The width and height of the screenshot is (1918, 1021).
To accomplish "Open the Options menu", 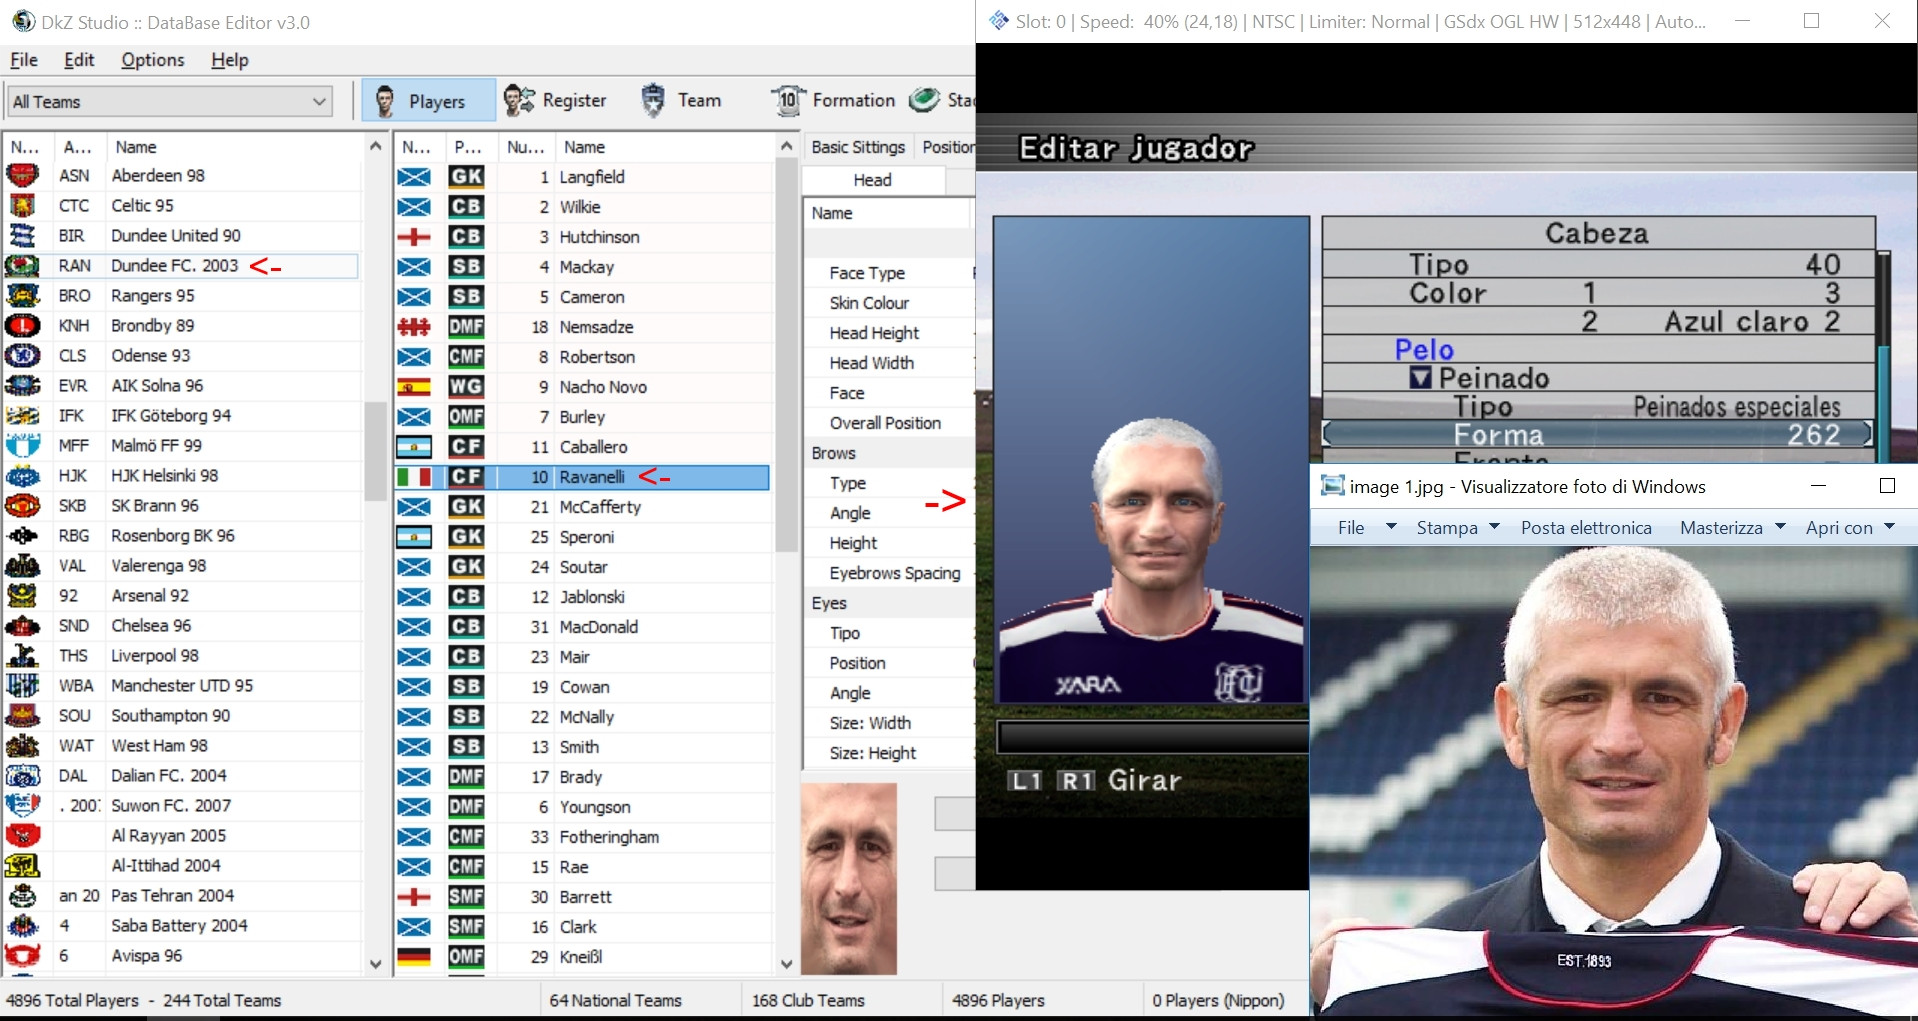I will (153, 60).
